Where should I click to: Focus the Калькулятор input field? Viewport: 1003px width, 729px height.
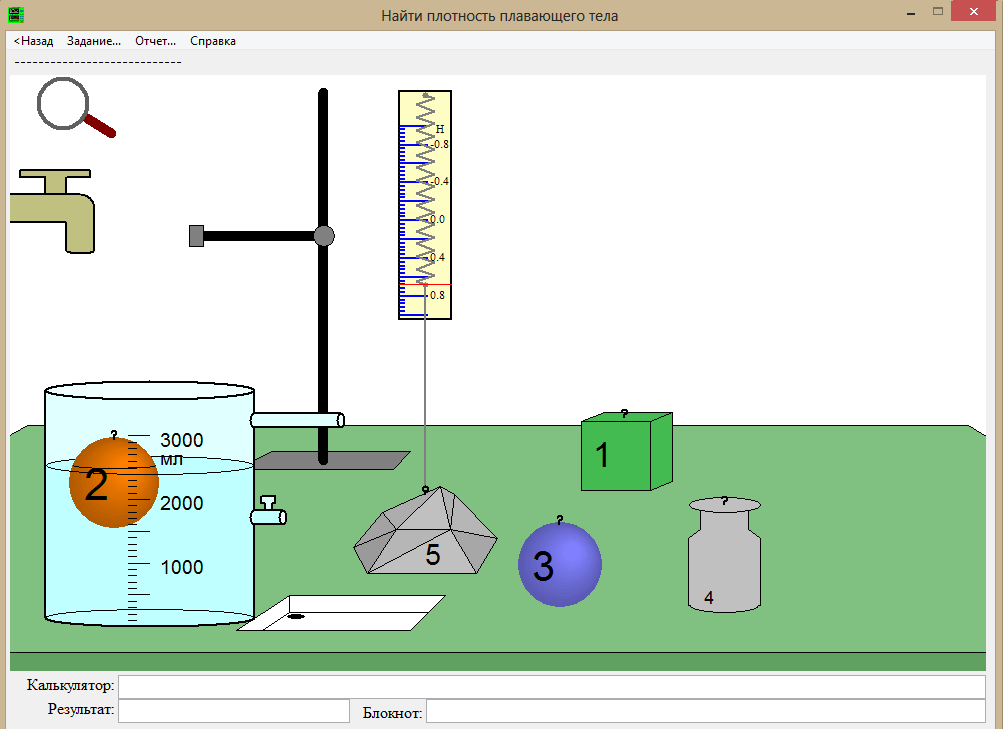(x=551, y=687)
